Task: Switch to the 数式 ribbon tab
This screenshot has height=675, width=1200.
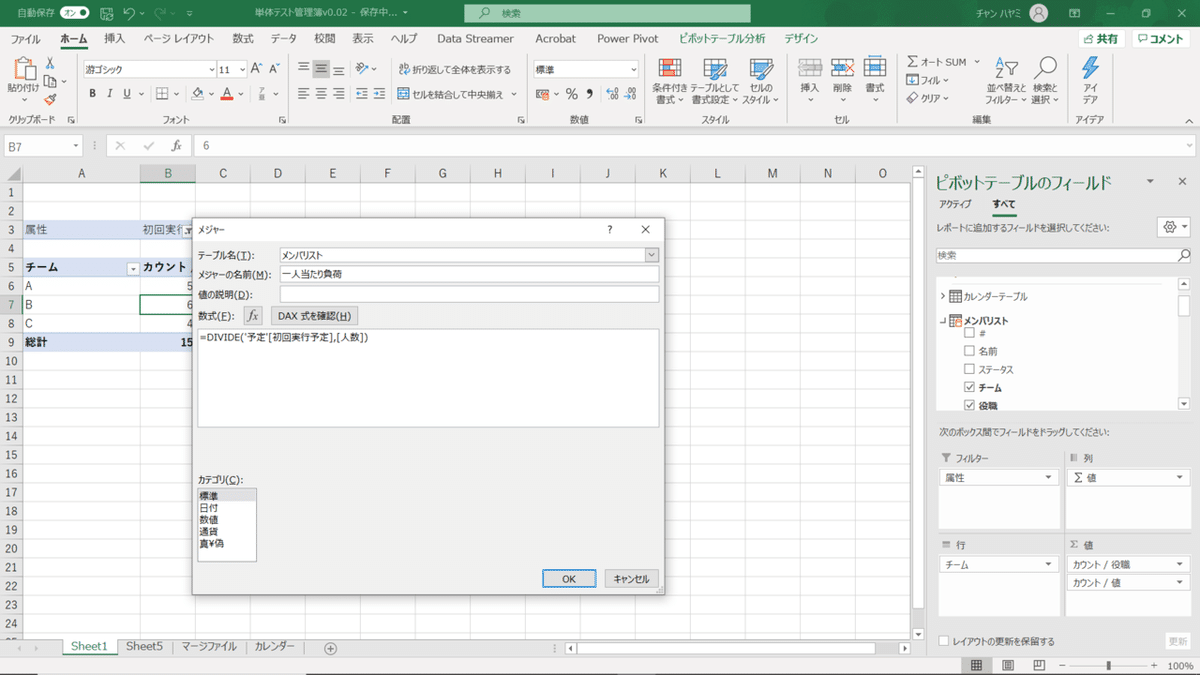Action: [x=243, y=39]
